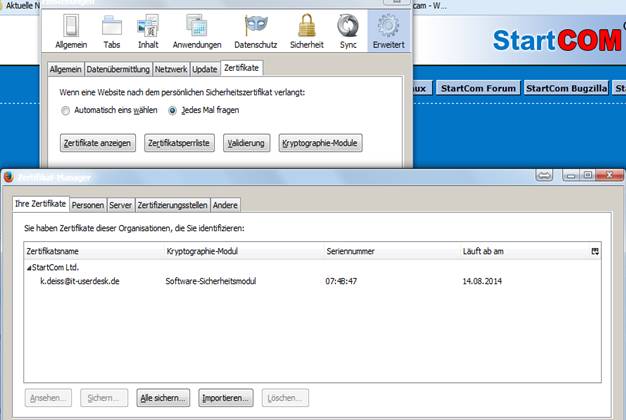Switch to the Allgemein sub-tab under Erweitert
This screenshot has height=420, width=626.
point(65,69)
